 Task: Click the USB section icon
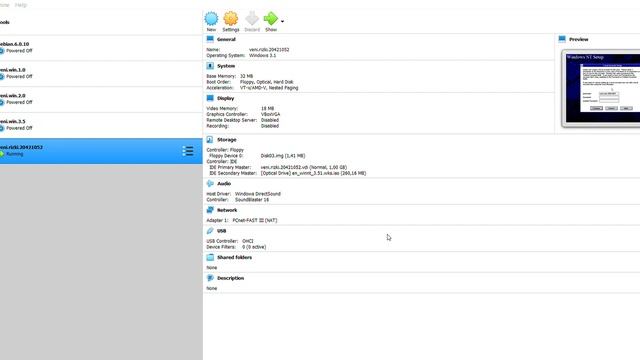[x=210, y=231]
